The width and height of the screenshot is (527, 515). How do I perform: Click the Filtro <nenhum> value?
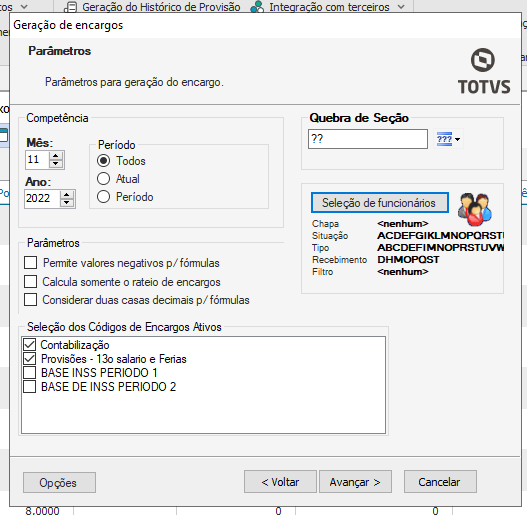click(403, 272)
